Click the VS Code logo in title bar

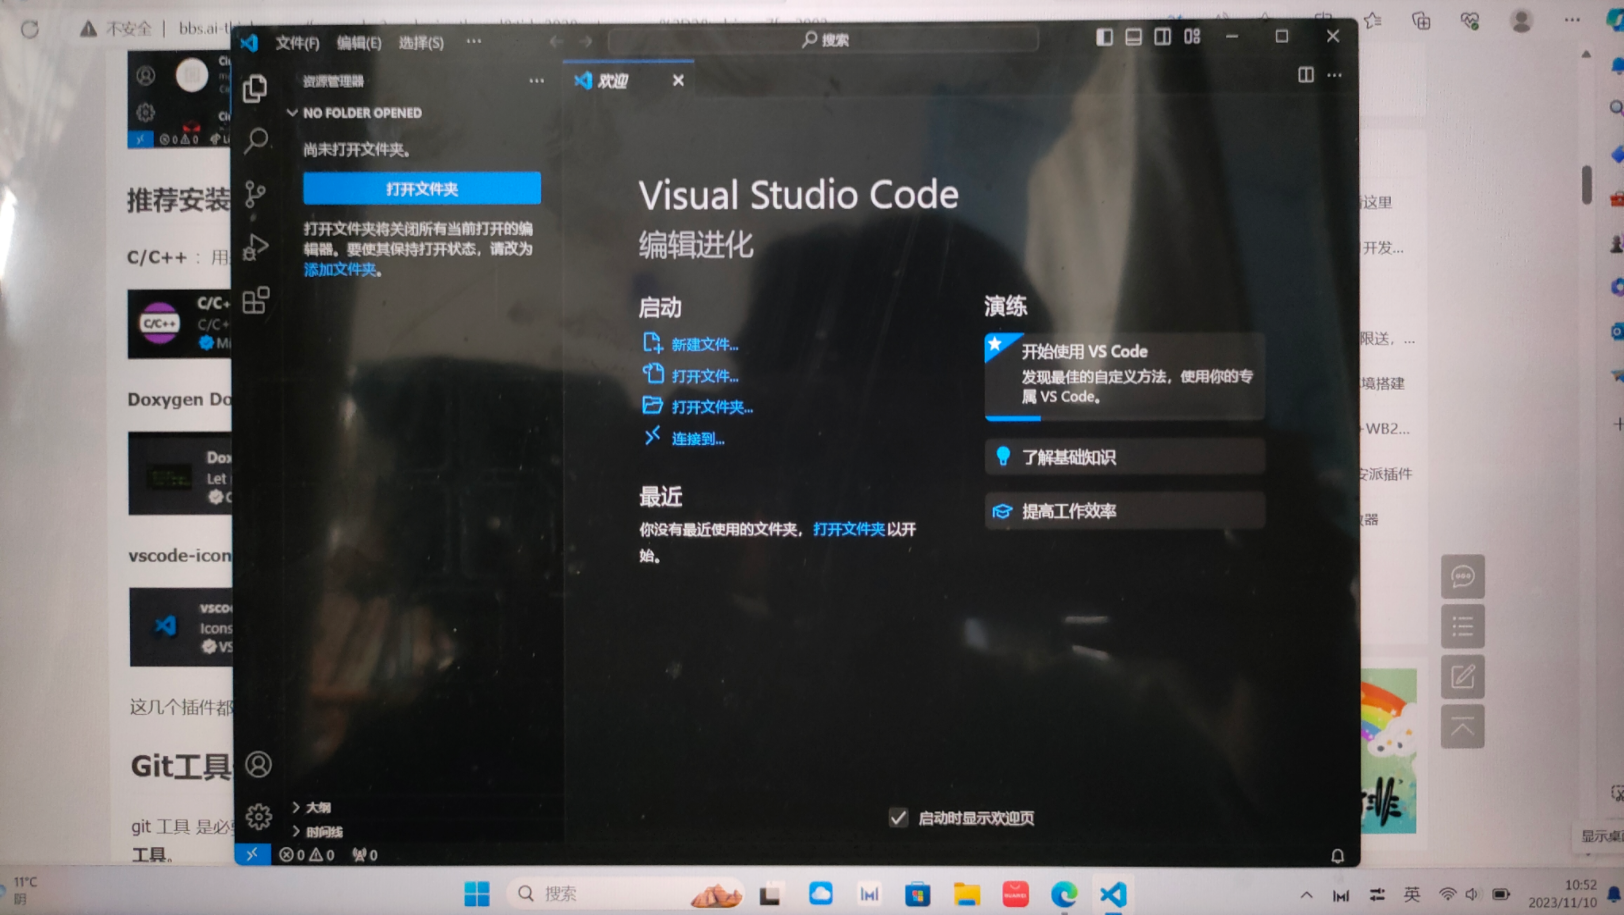click(x=249, y=42)
